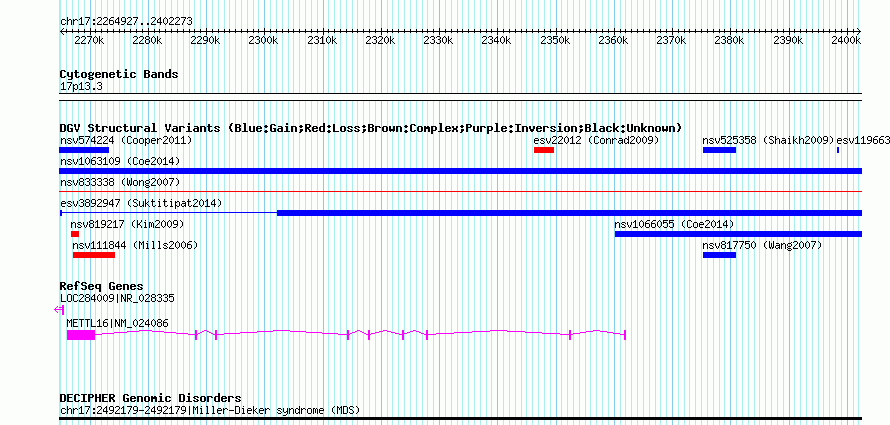Click the 17p13.3 band label
Viewport: 890px width, 425px height.
coord(81,86)
